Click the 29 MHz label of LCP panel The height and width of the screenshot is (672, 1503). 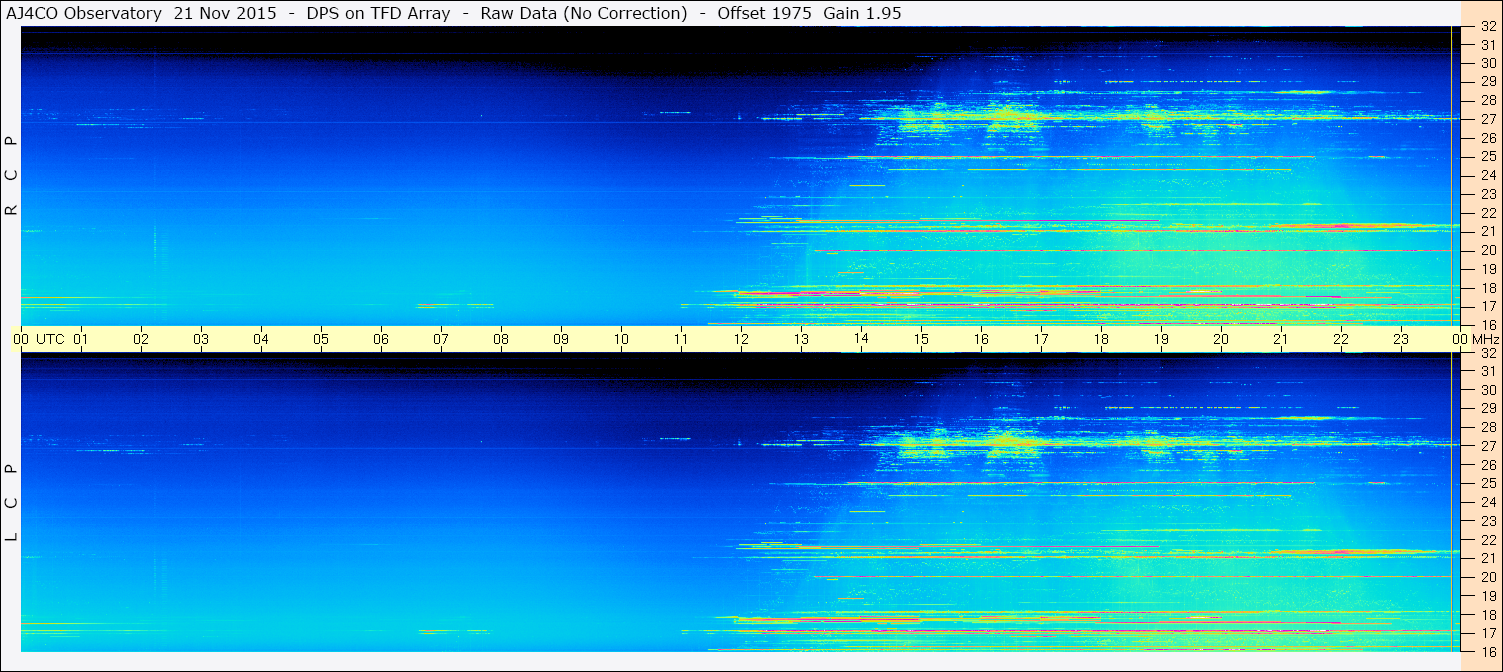tap(1488, 409)
